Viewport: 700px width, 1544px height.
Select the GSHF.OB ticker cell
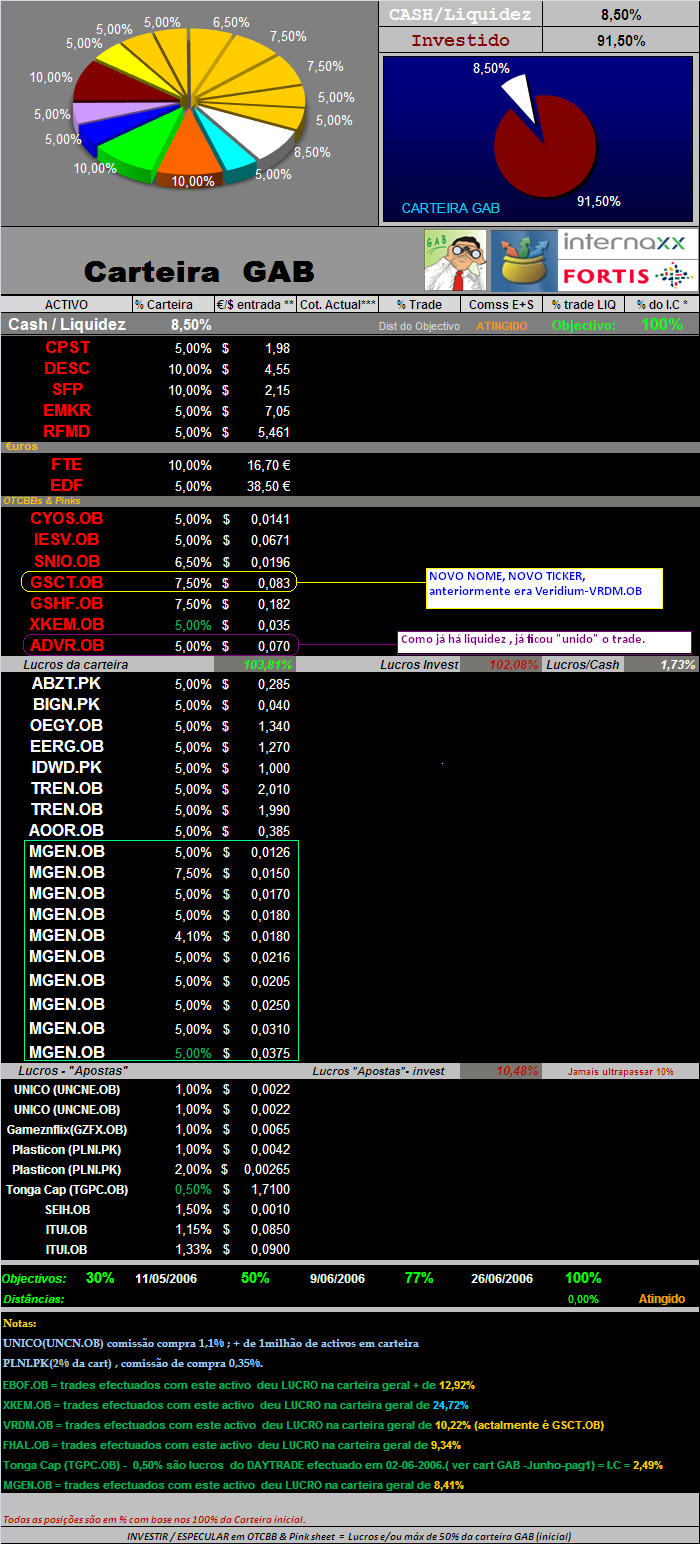tap(67, 603)
